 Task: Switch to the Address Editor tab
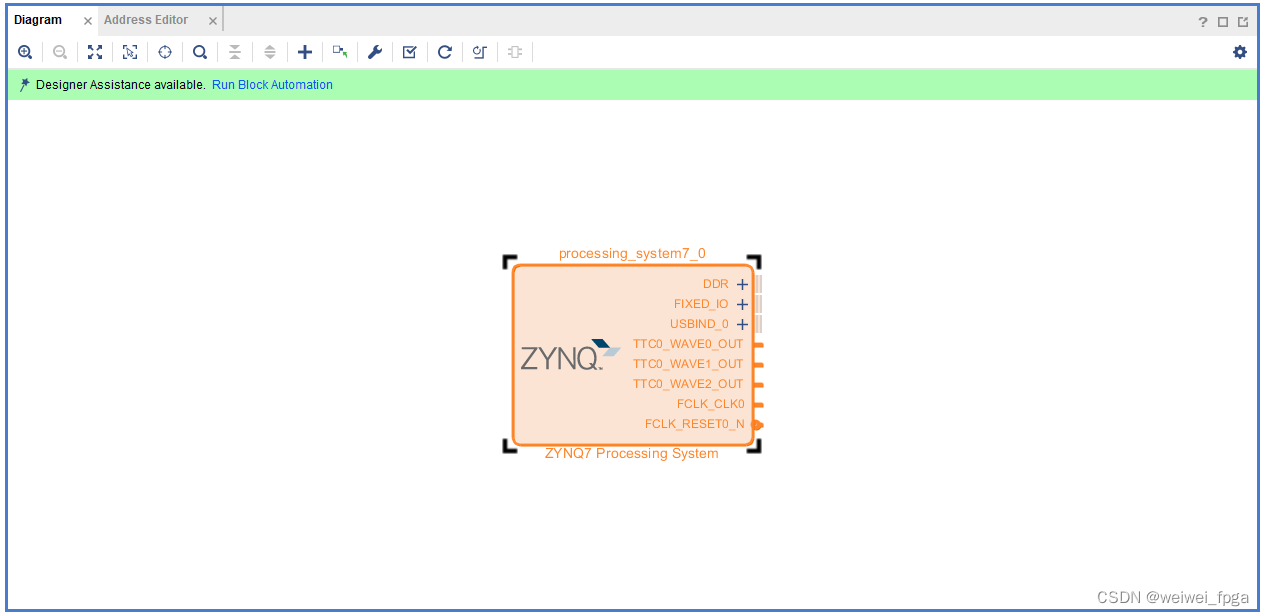tap(146, 19)
